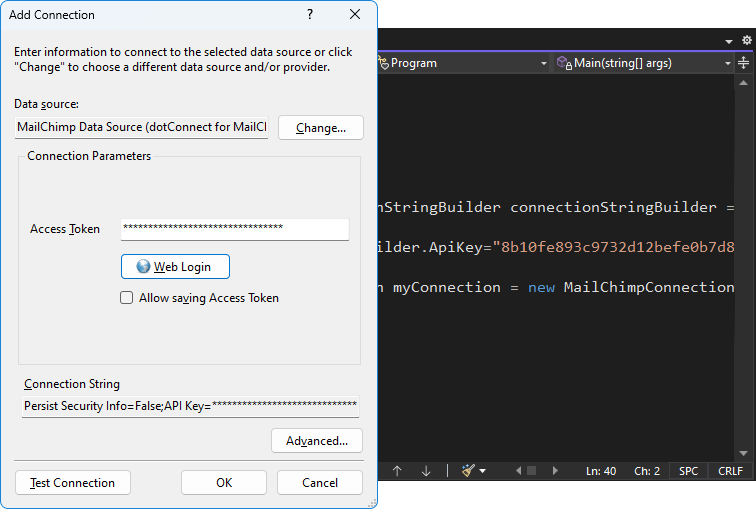Image resolution: width=756 pixels, height=509 pixels.
Task: Open the editor tab overflow dropdown arrow
Action: pyautogui.click(x=729, y=42)
